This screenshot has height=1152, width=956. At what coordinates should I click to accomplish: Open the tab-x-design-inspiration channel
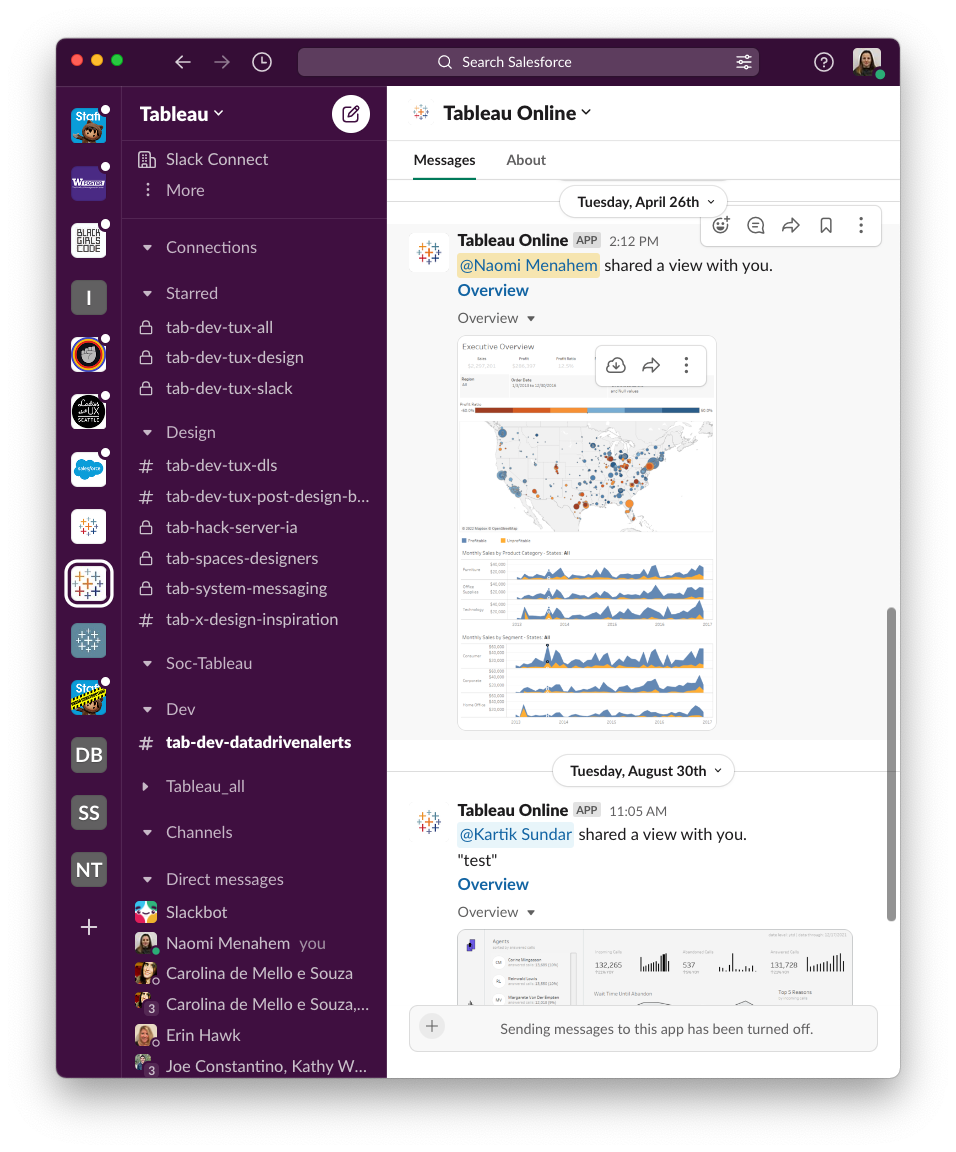pos(254,620)
